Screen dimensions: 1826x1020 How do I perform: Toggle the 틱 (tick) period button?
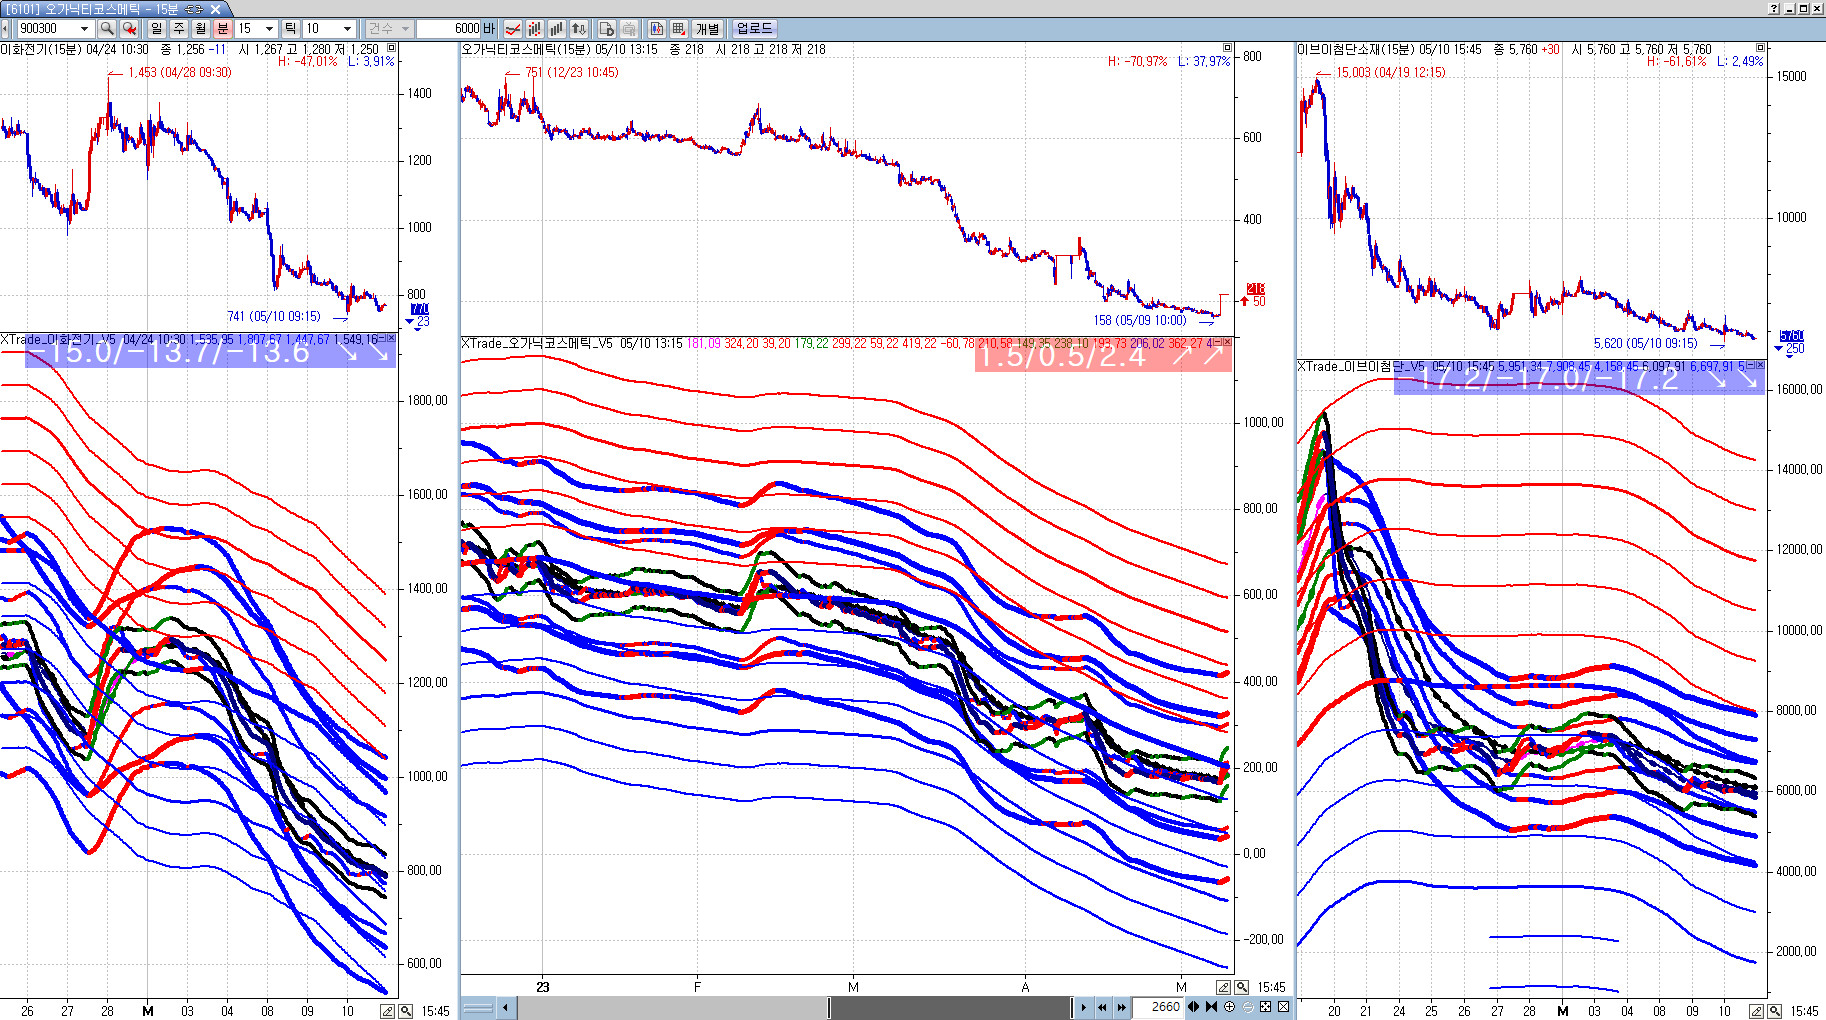click(290, 29)
